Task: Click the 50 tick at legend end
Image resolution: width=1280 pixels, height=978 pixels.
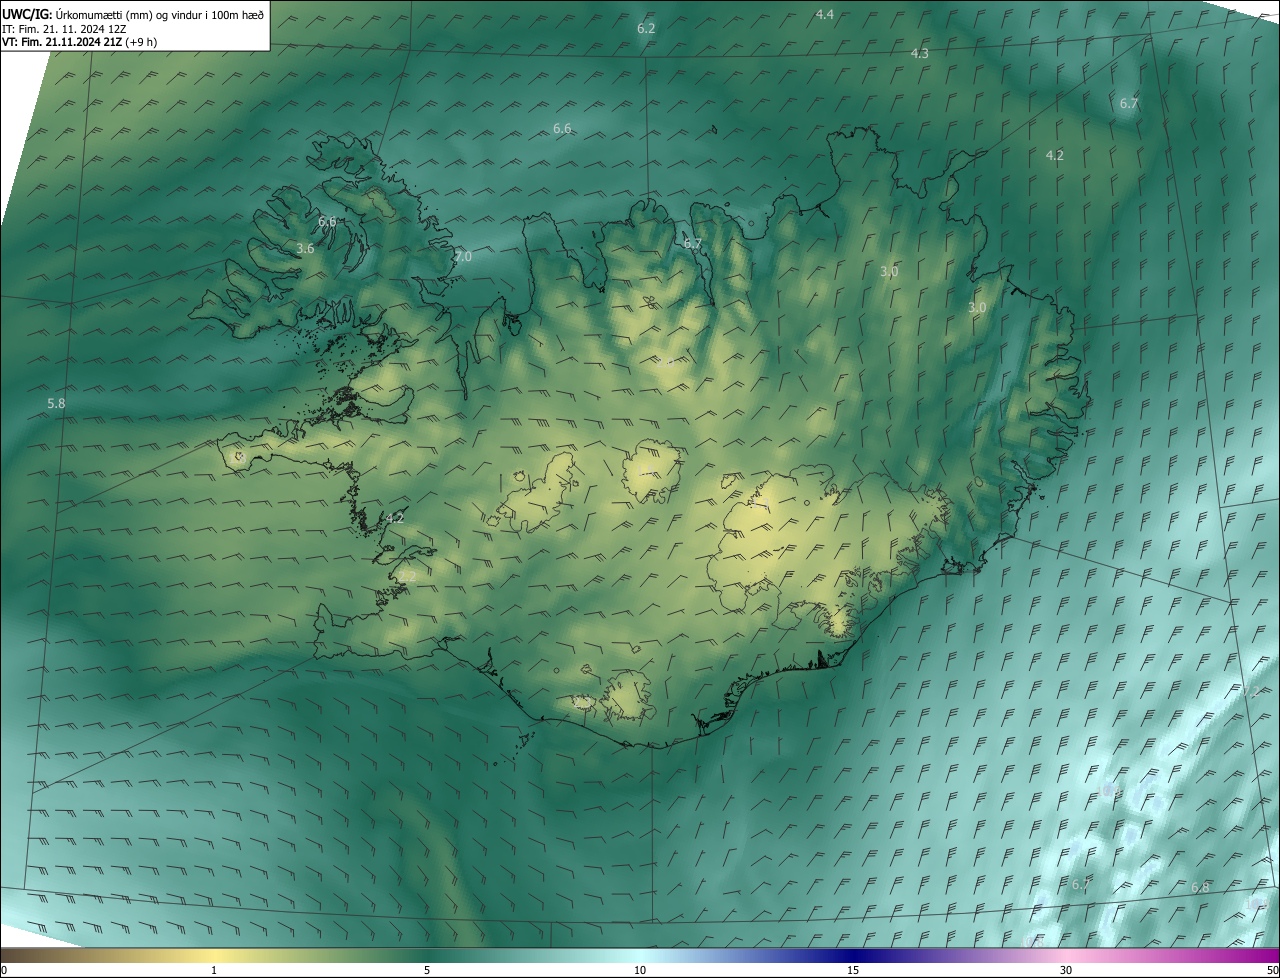Action: tap(1272, 970)
